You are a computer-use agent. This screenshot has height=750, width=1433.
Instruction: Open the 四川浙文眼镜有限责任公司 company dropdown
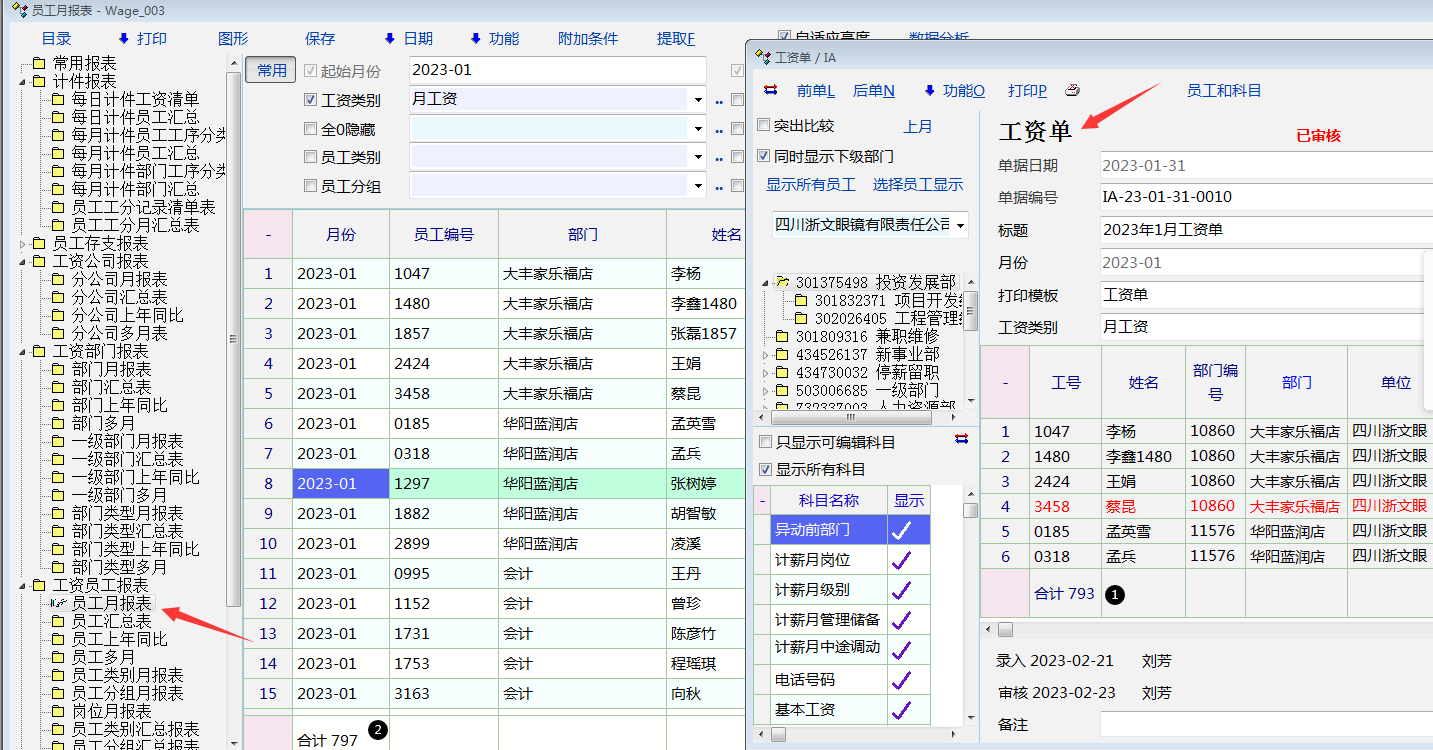pyautogui.click(x=961, y=225)
